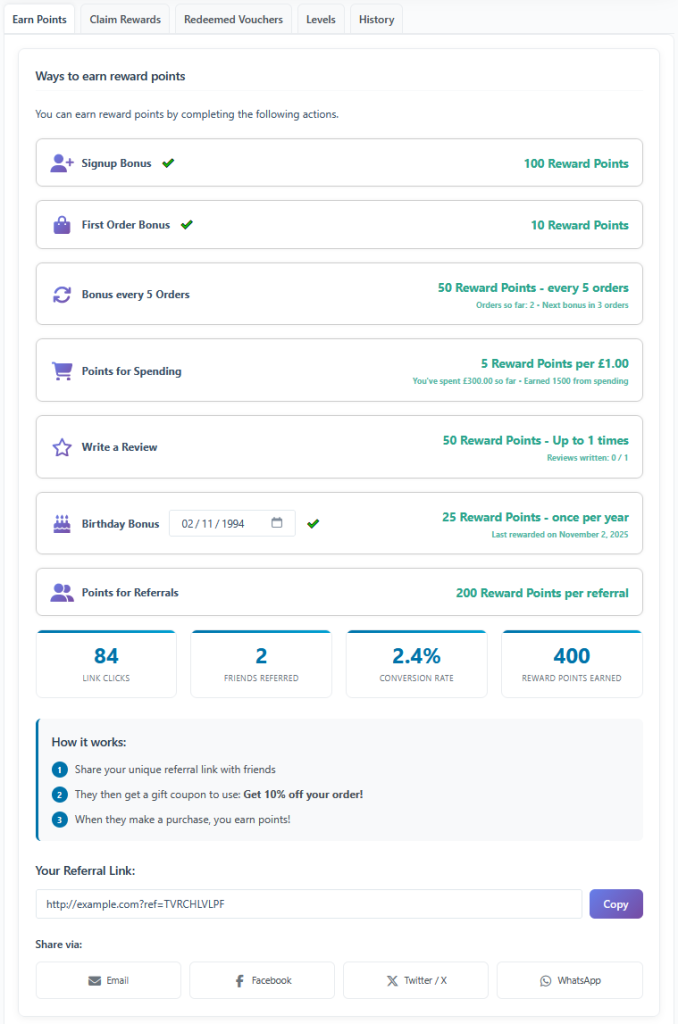Click the Twitter / X icon in the share row
The width and height of the screenshot is (678, 1024).
pyautogui.click(x=392, y=980)
